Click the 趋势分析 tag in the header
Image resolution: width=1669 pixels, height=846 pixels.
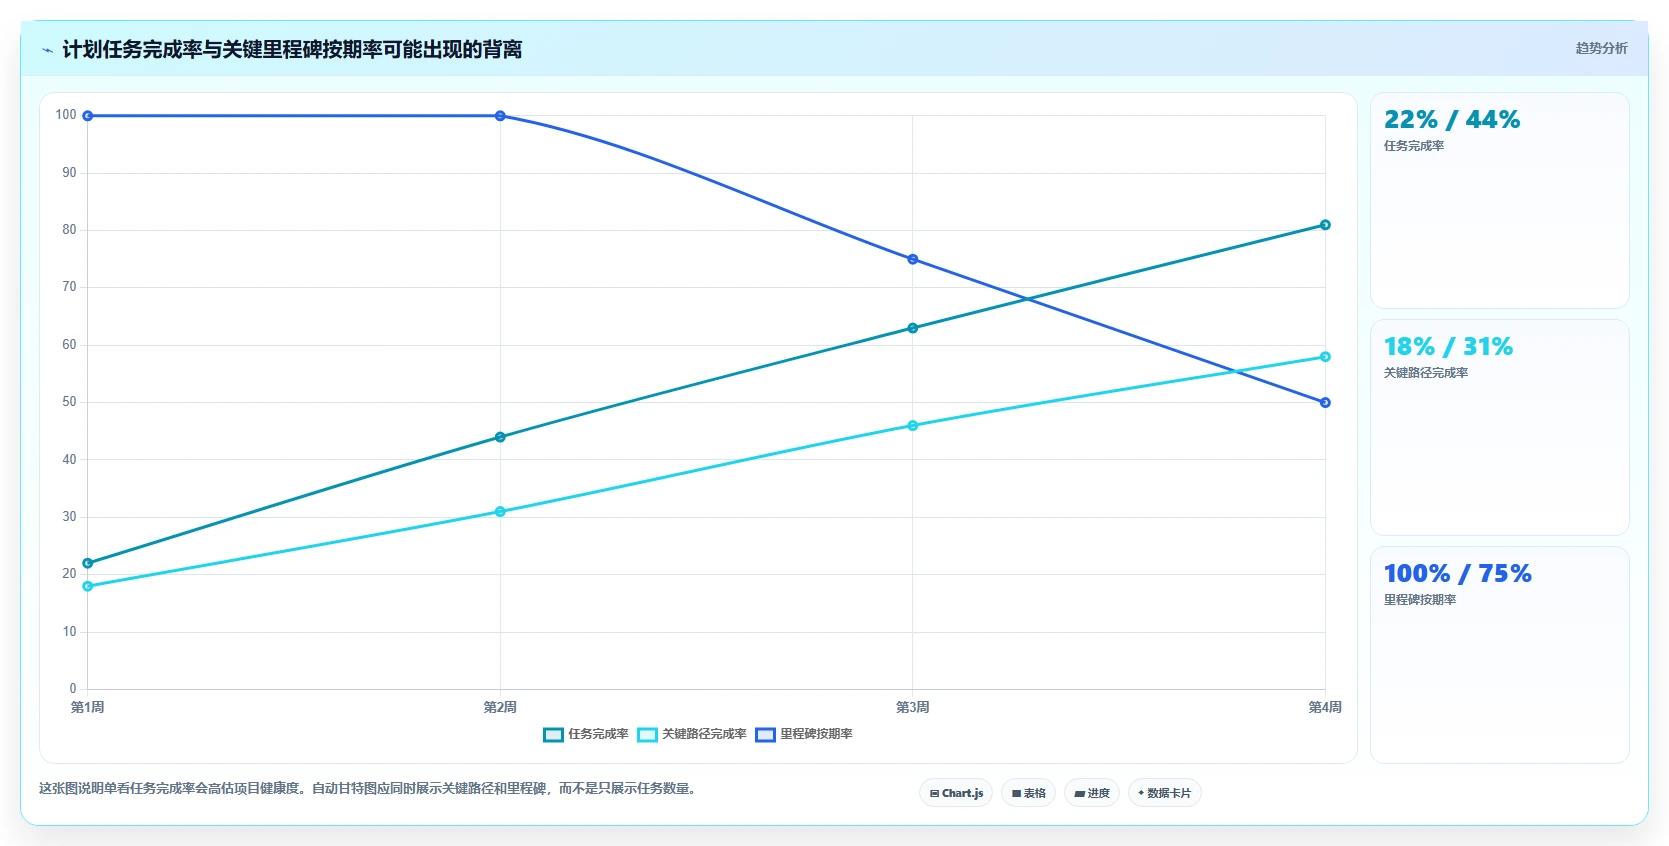[1602, 48]
